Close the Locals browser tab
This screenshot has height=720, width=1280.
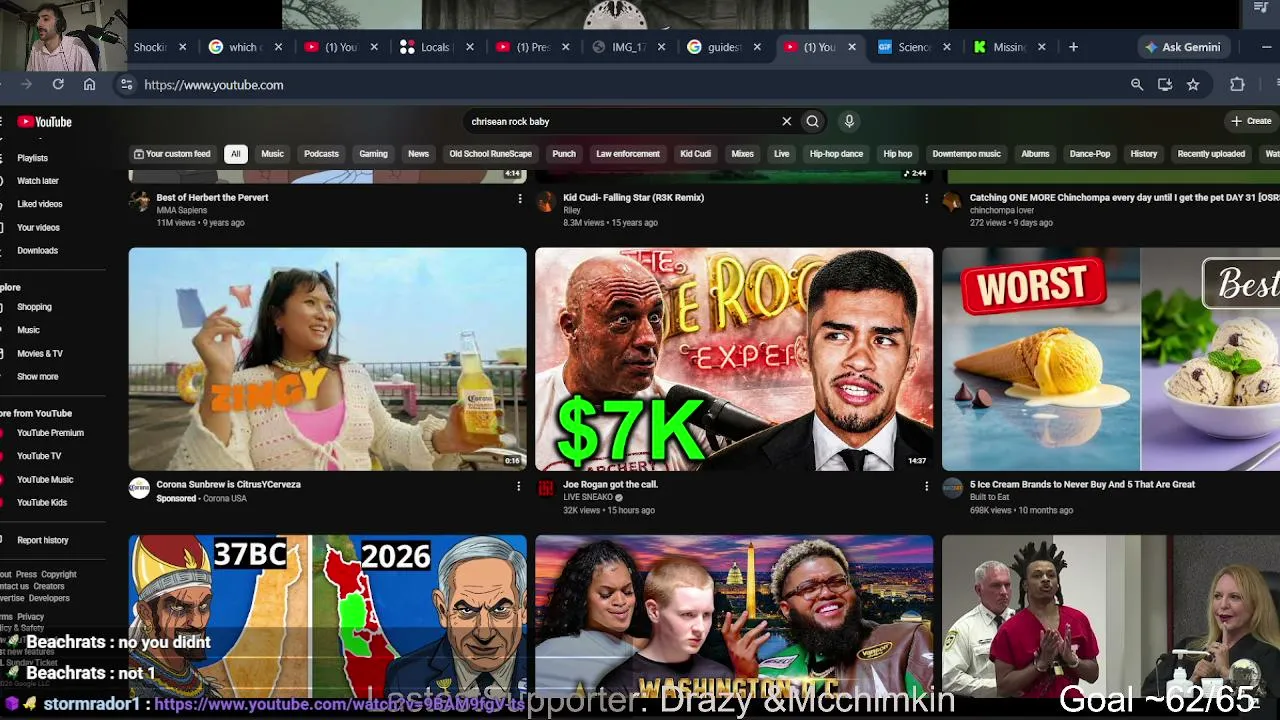click(470, 47)
